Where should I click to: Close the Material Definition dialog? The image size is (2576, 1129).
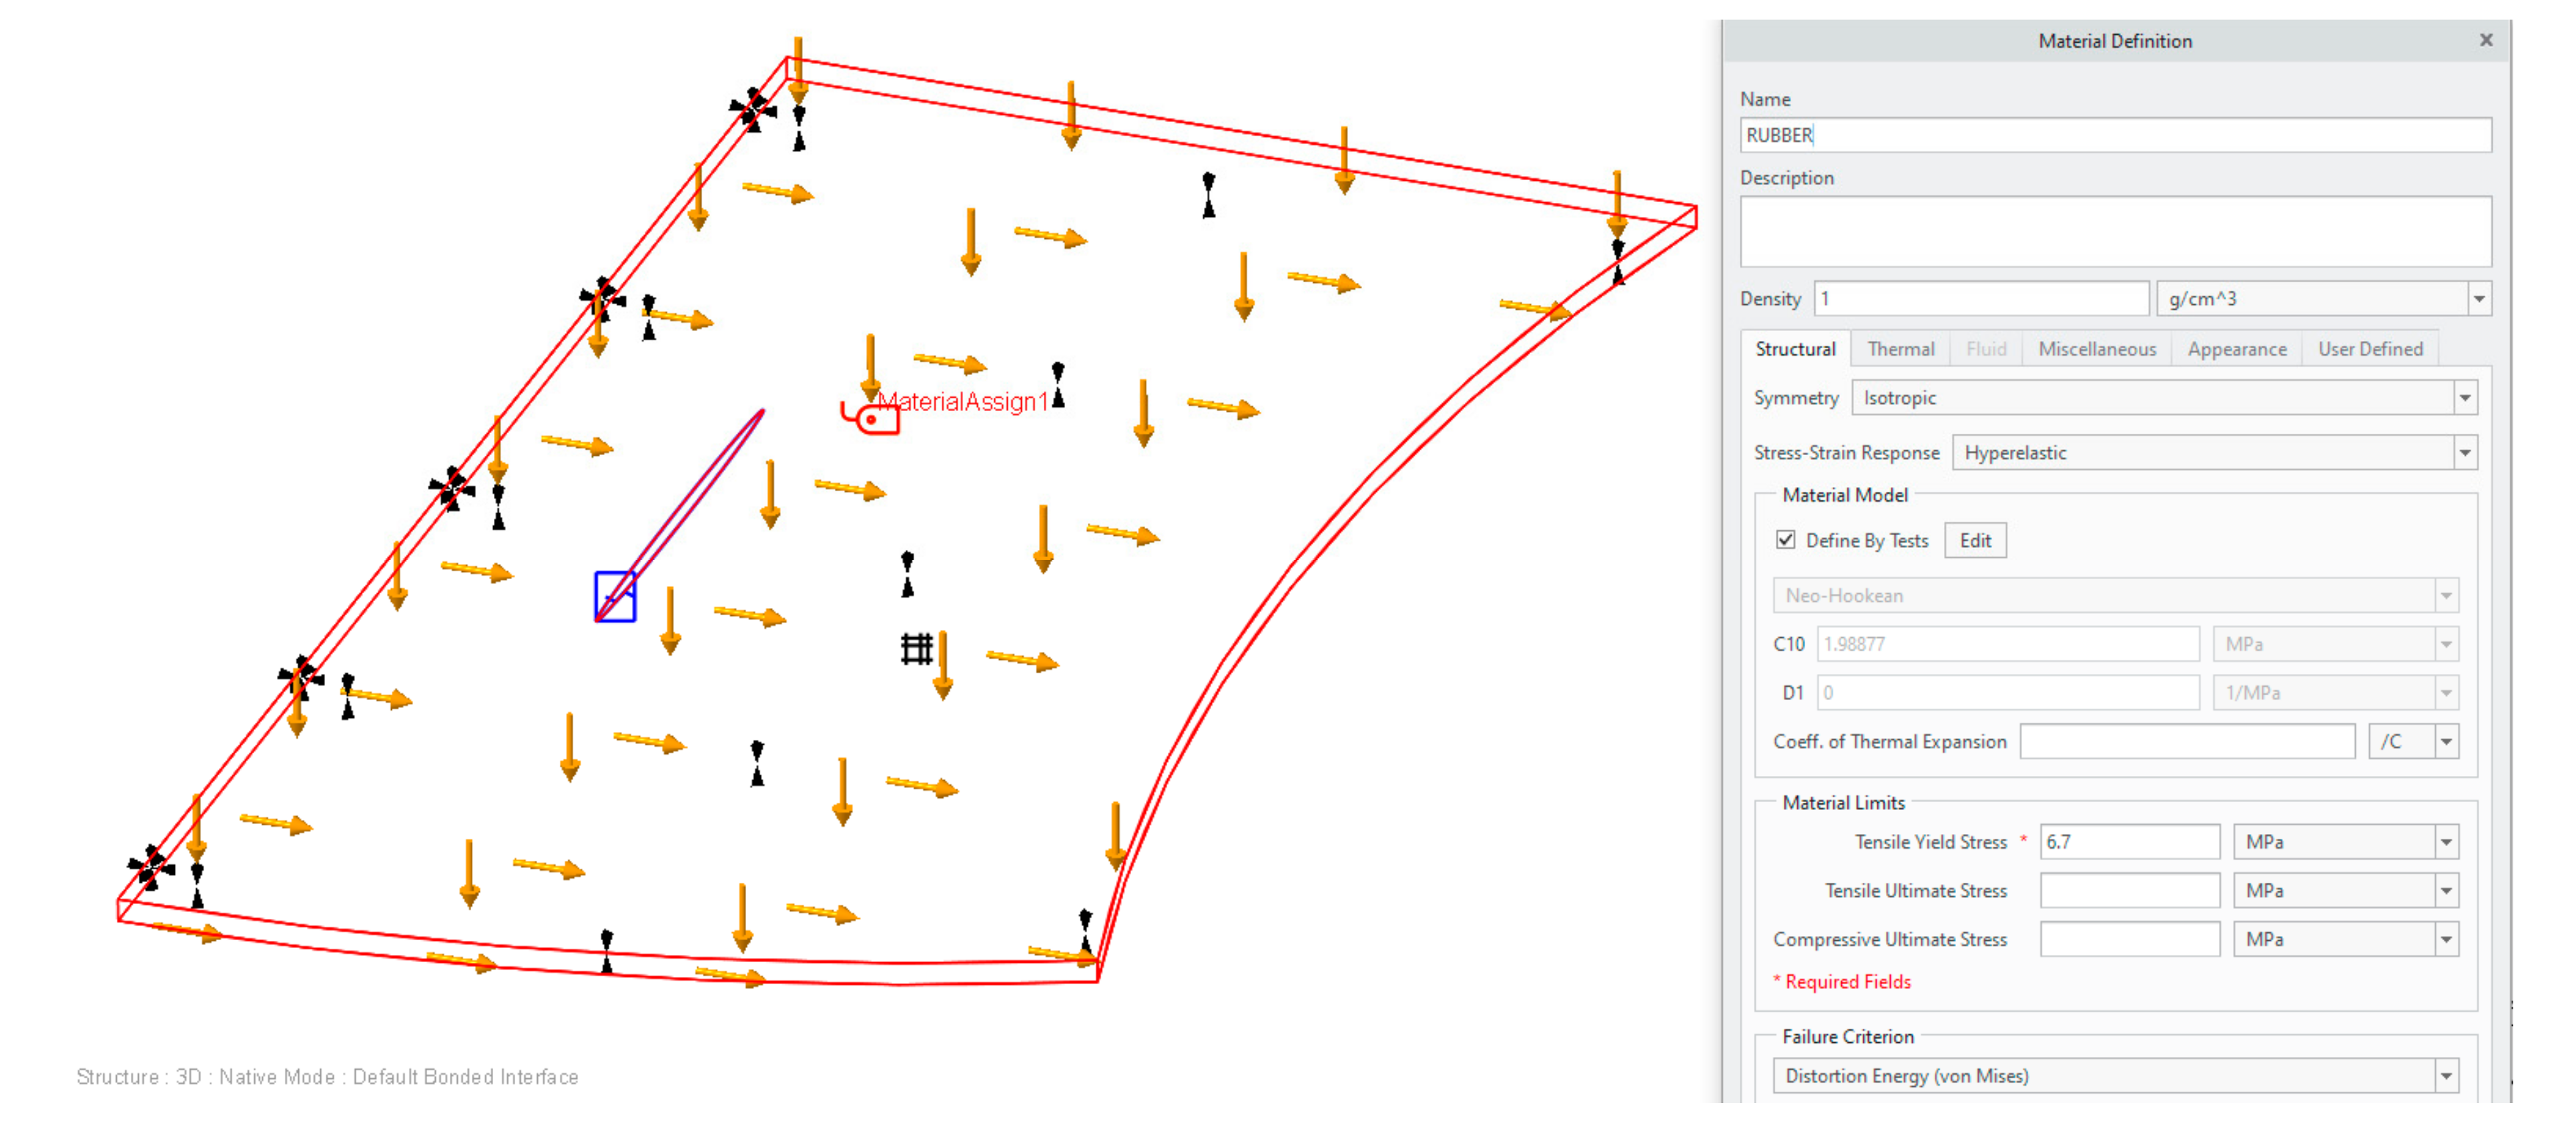(x=2486, y=40)
